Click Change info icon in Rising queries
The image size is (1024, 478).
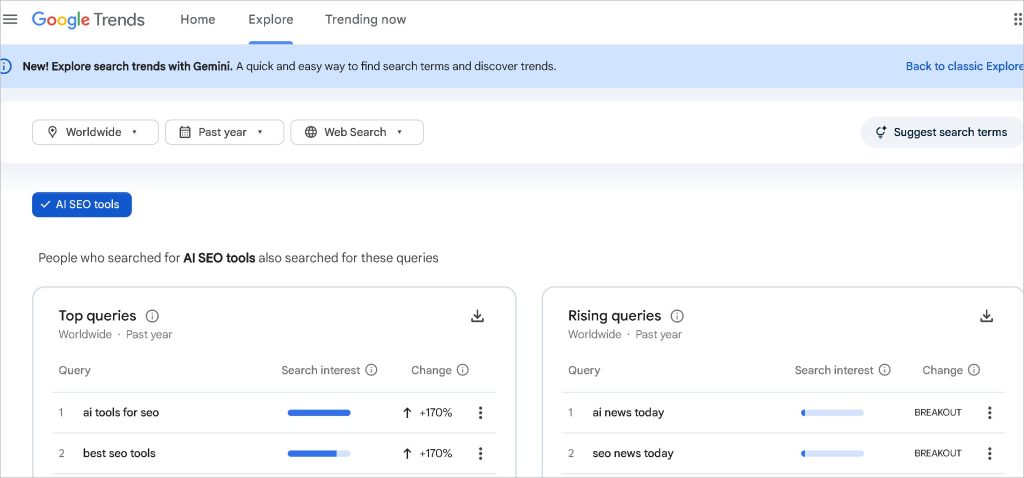coord(974,370)
